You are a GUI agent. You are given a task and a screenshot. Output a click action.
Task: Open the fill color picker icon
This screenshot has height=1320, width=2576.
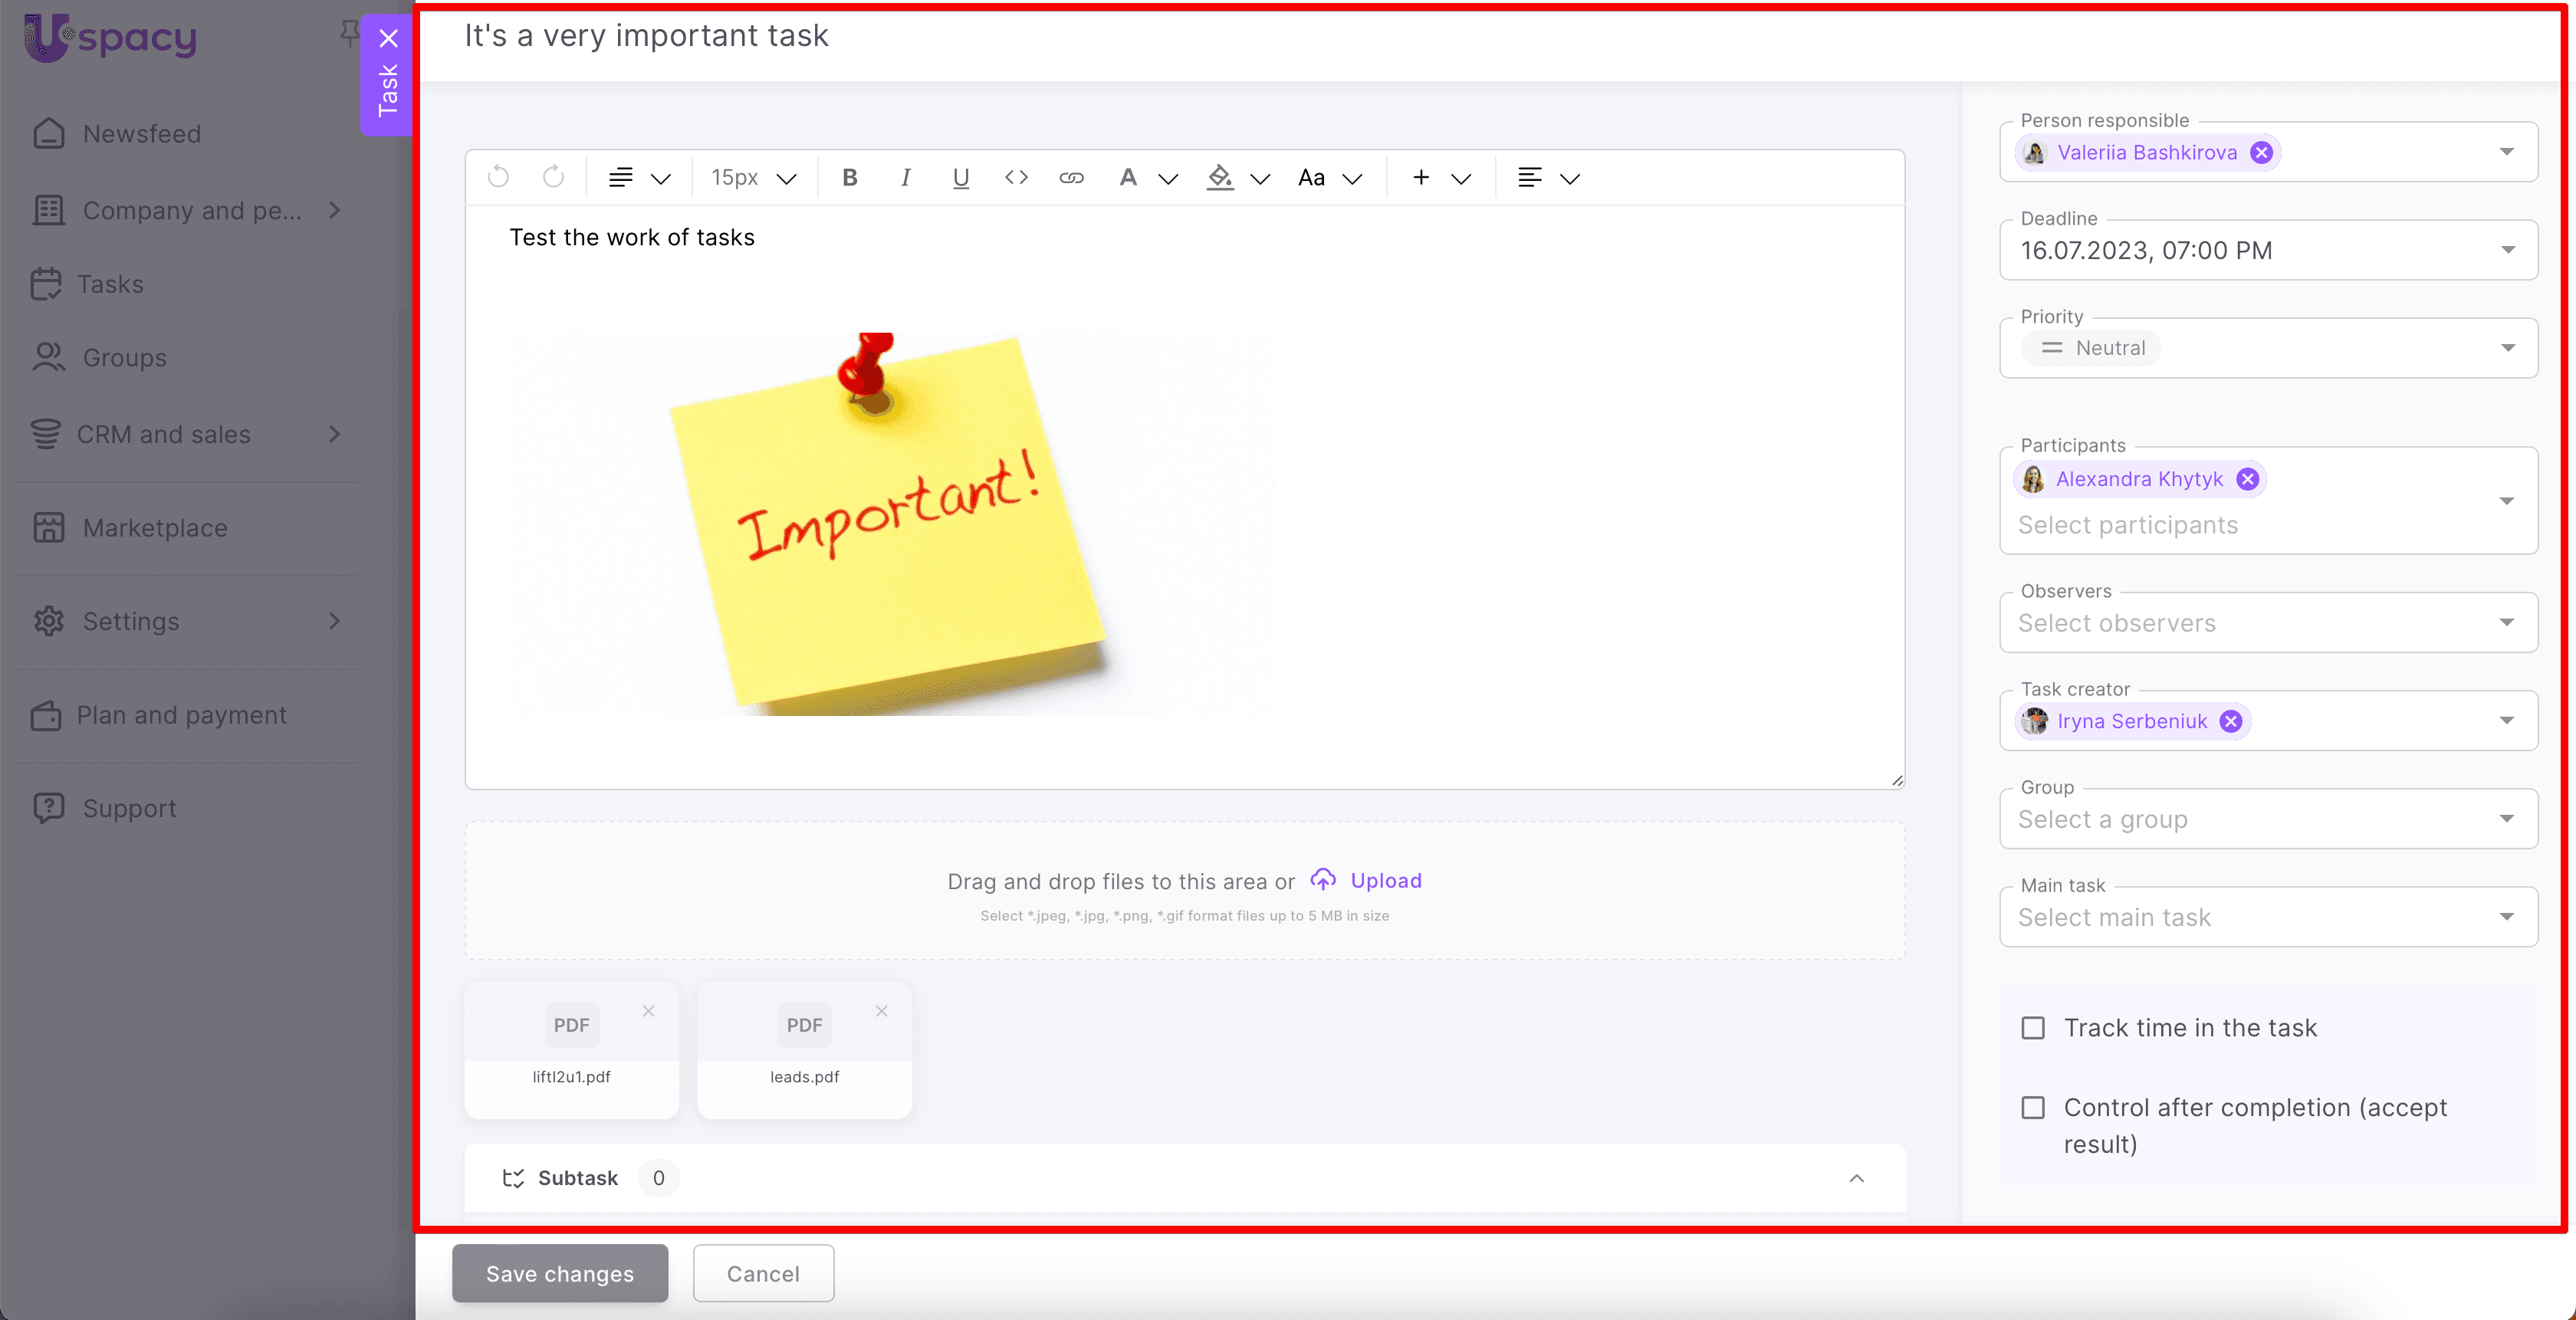point(1219,177)
